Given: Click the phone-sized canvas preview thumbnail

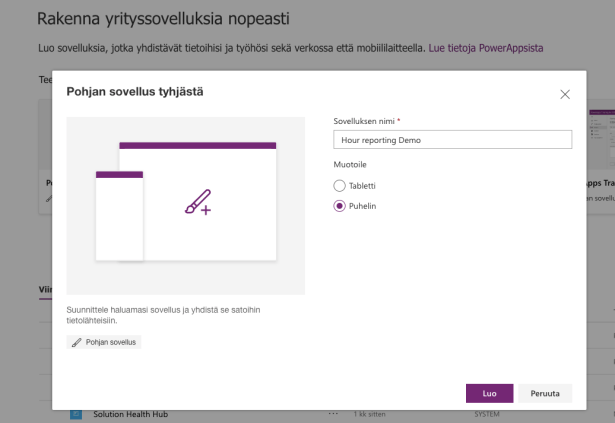Looking at the screenshot, I should (x=119, y=216).
